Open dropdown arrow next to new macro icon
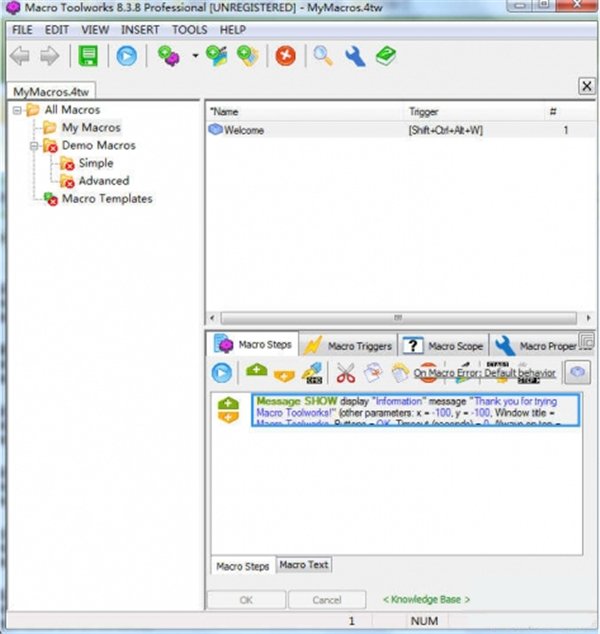Screen dimensions: 600x634 [194, 57]
